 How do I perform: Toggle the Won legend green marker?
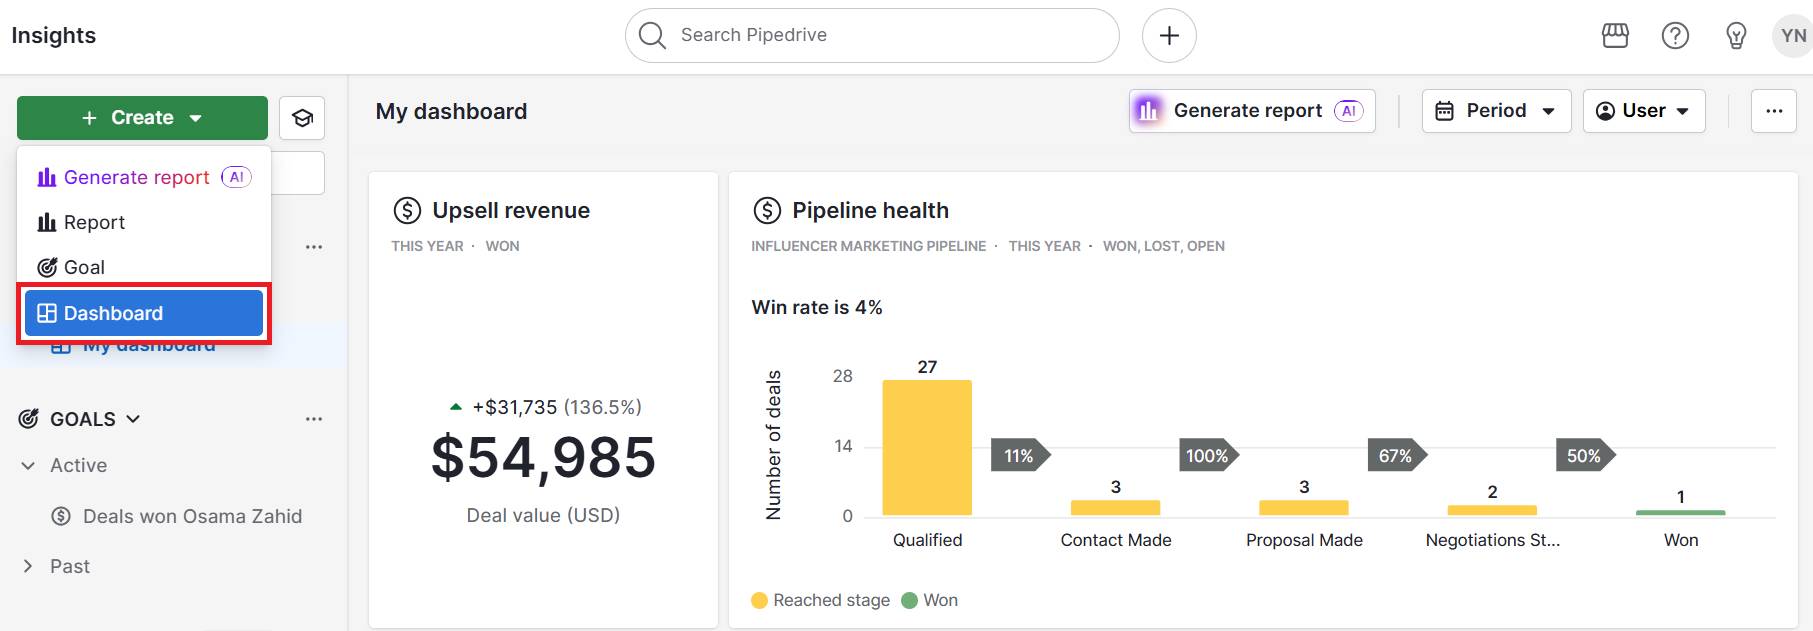(909, 600)
